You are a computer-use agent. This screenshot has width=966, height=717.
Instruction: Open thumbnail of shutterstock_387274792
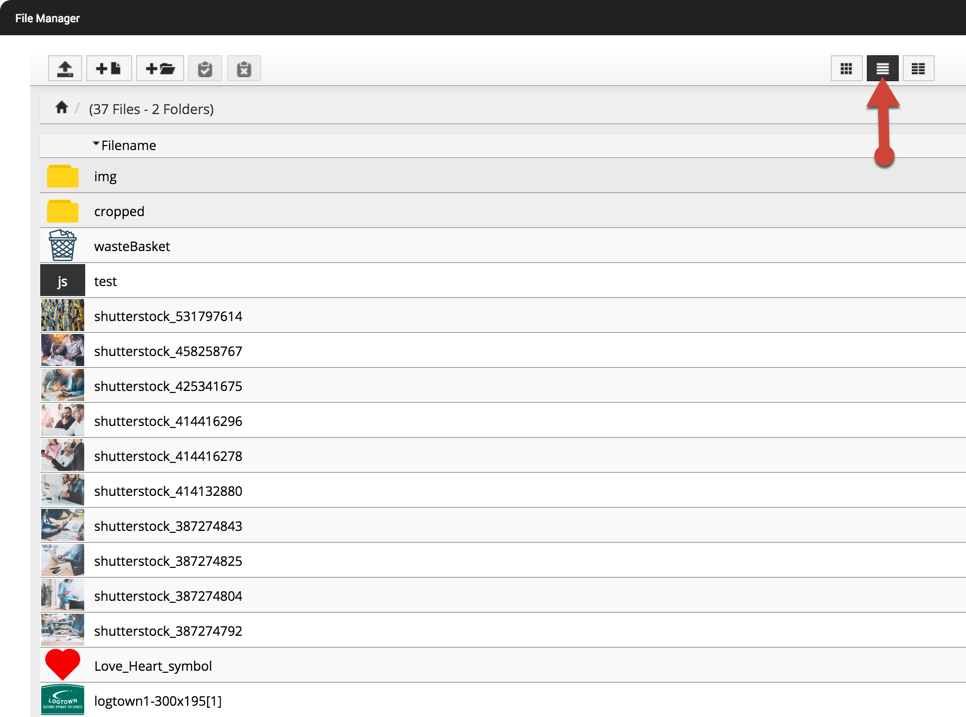63,631
